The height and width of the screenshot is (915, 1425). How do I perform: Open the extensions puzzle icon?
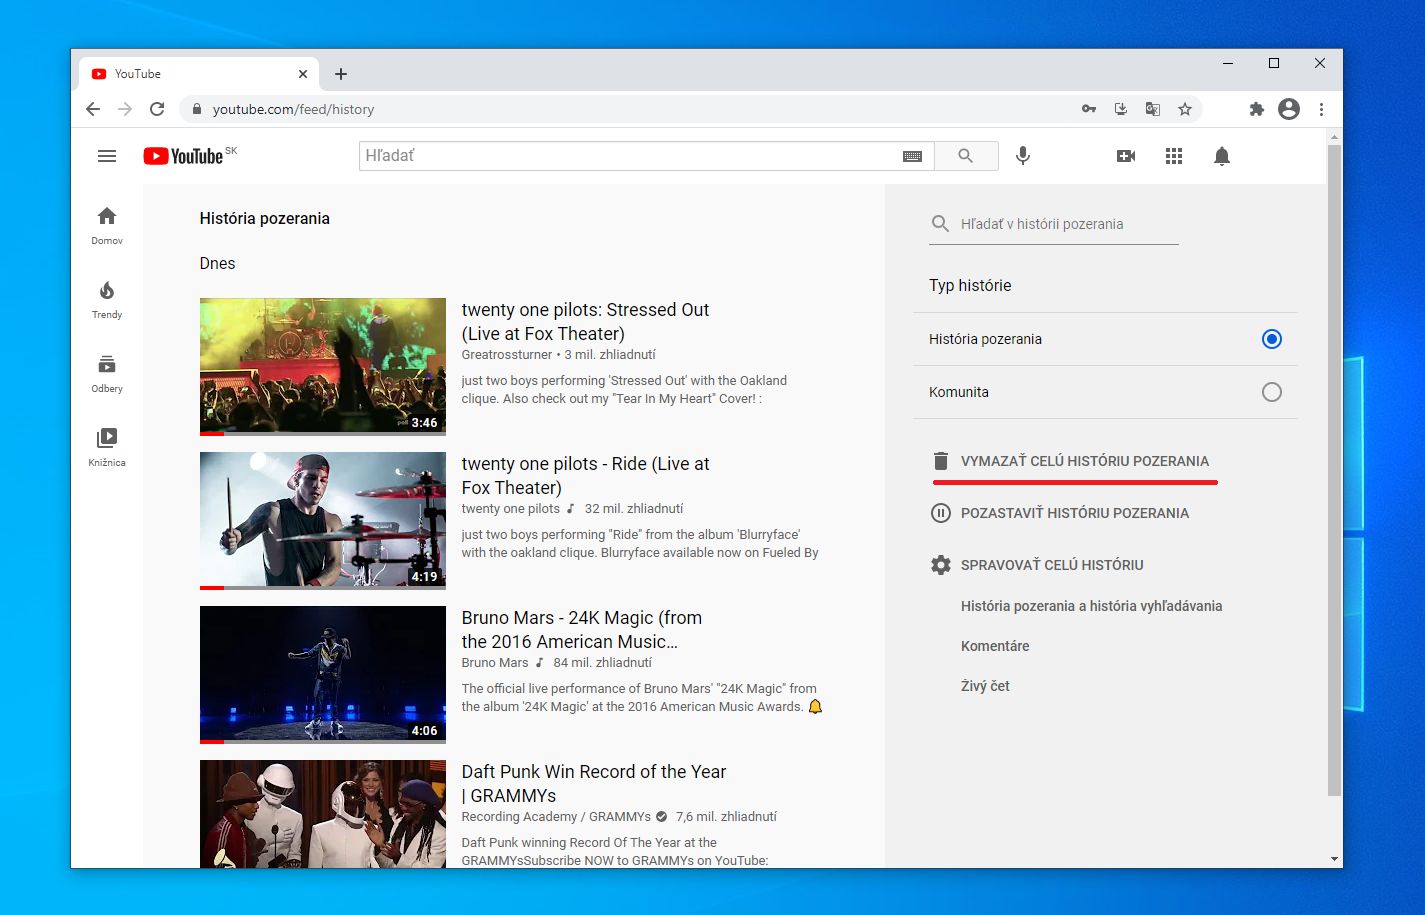tap(1257, 109)
